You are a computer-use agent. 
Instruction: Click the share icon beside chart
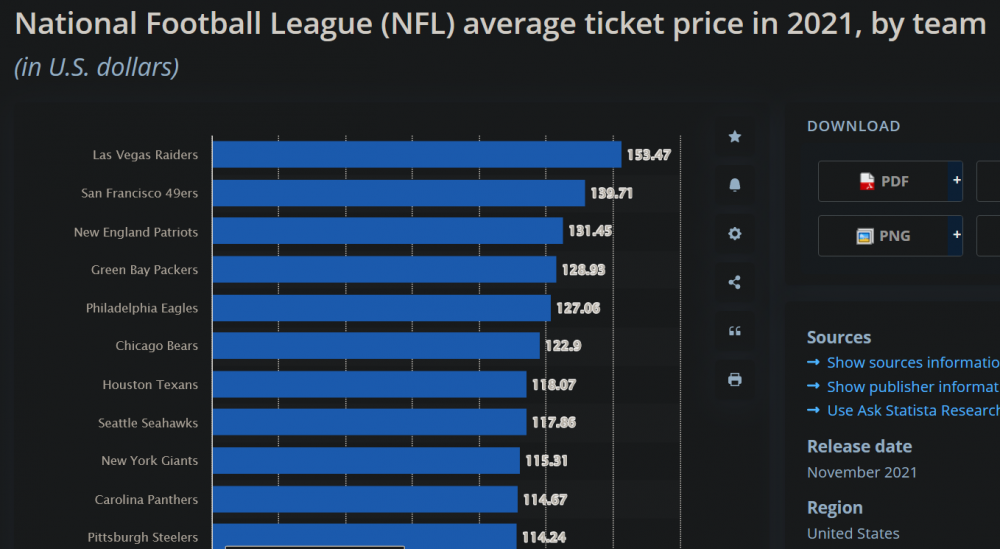click(735, 283)
